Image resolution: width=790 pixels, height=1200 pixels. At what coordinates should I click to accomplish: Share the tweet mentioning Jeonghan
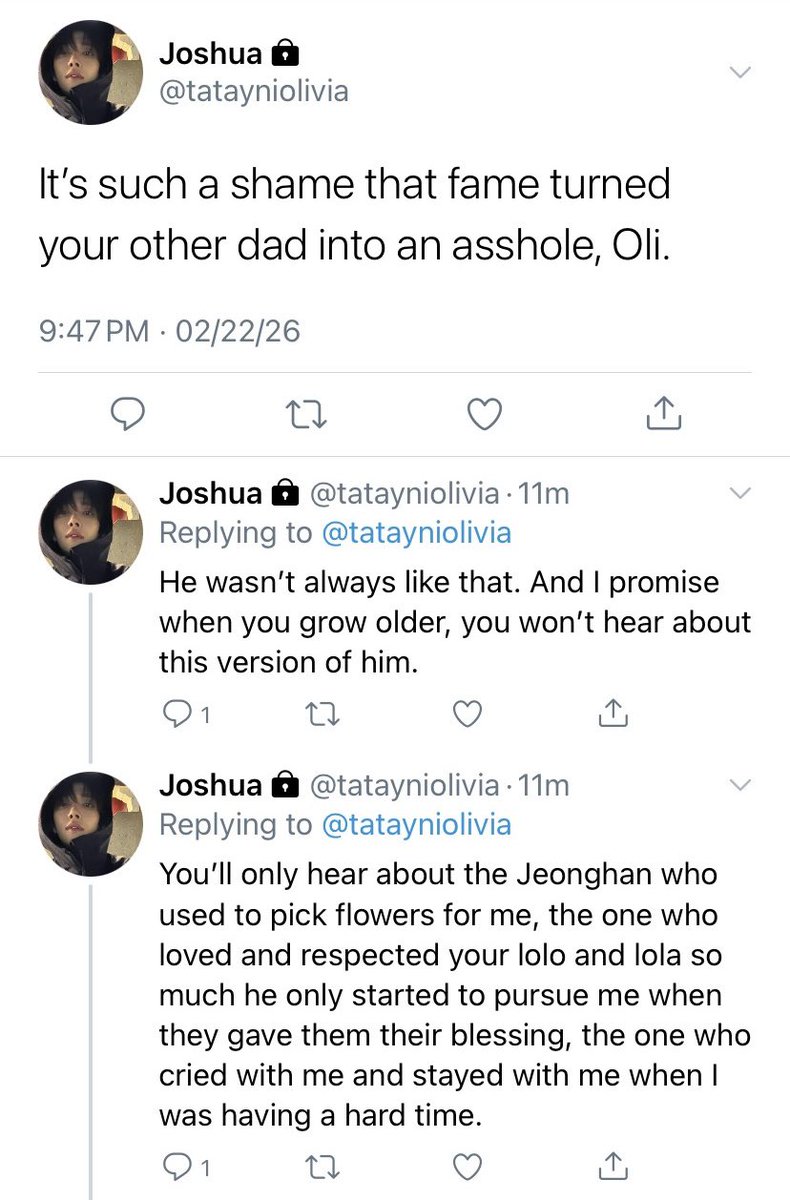612,1165
